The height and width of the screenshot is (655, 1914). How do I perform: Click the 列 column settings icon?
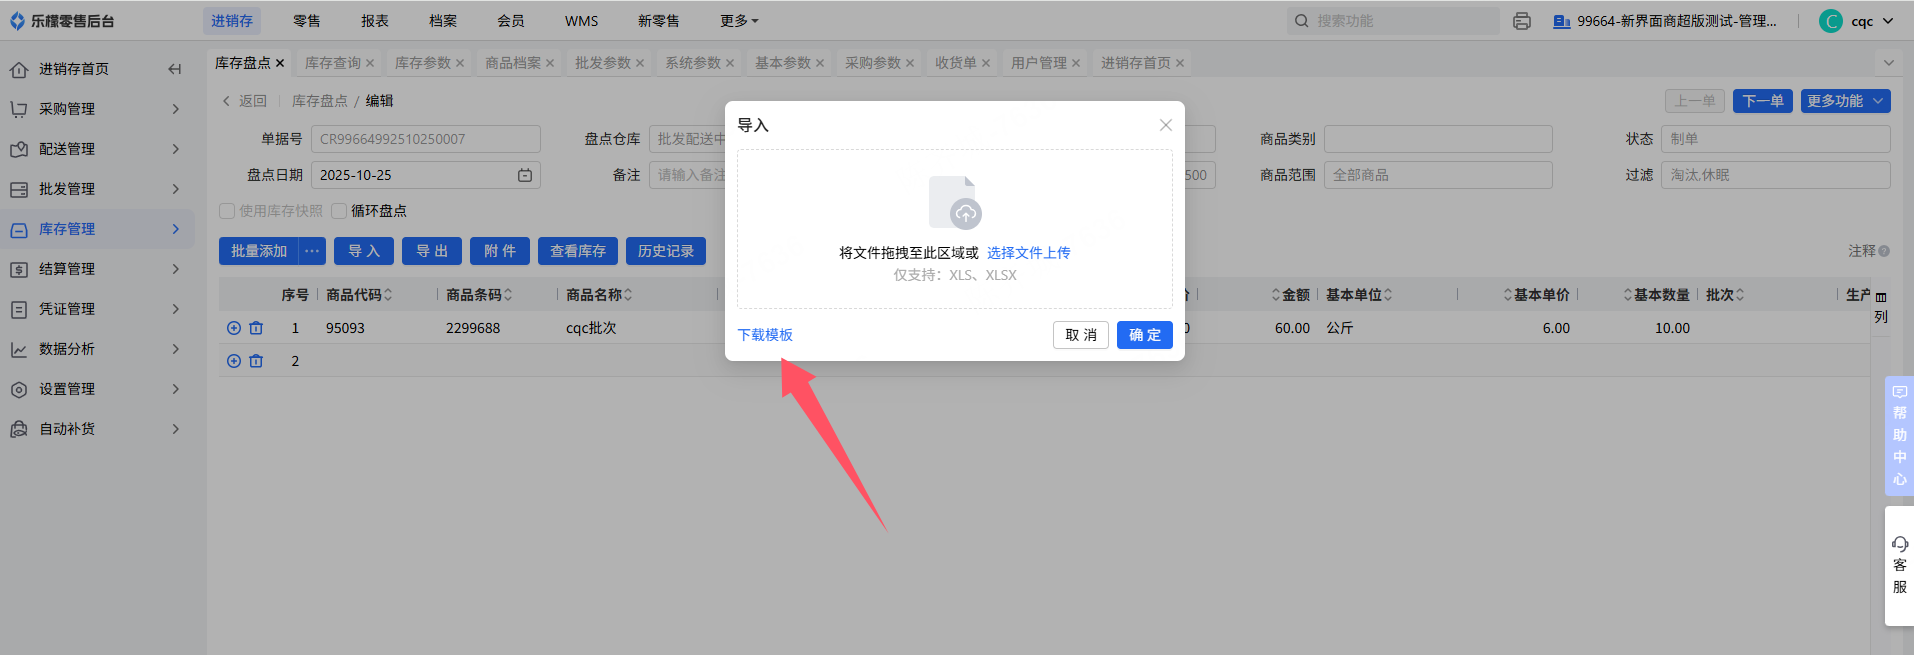click(x=1881, y=307)
